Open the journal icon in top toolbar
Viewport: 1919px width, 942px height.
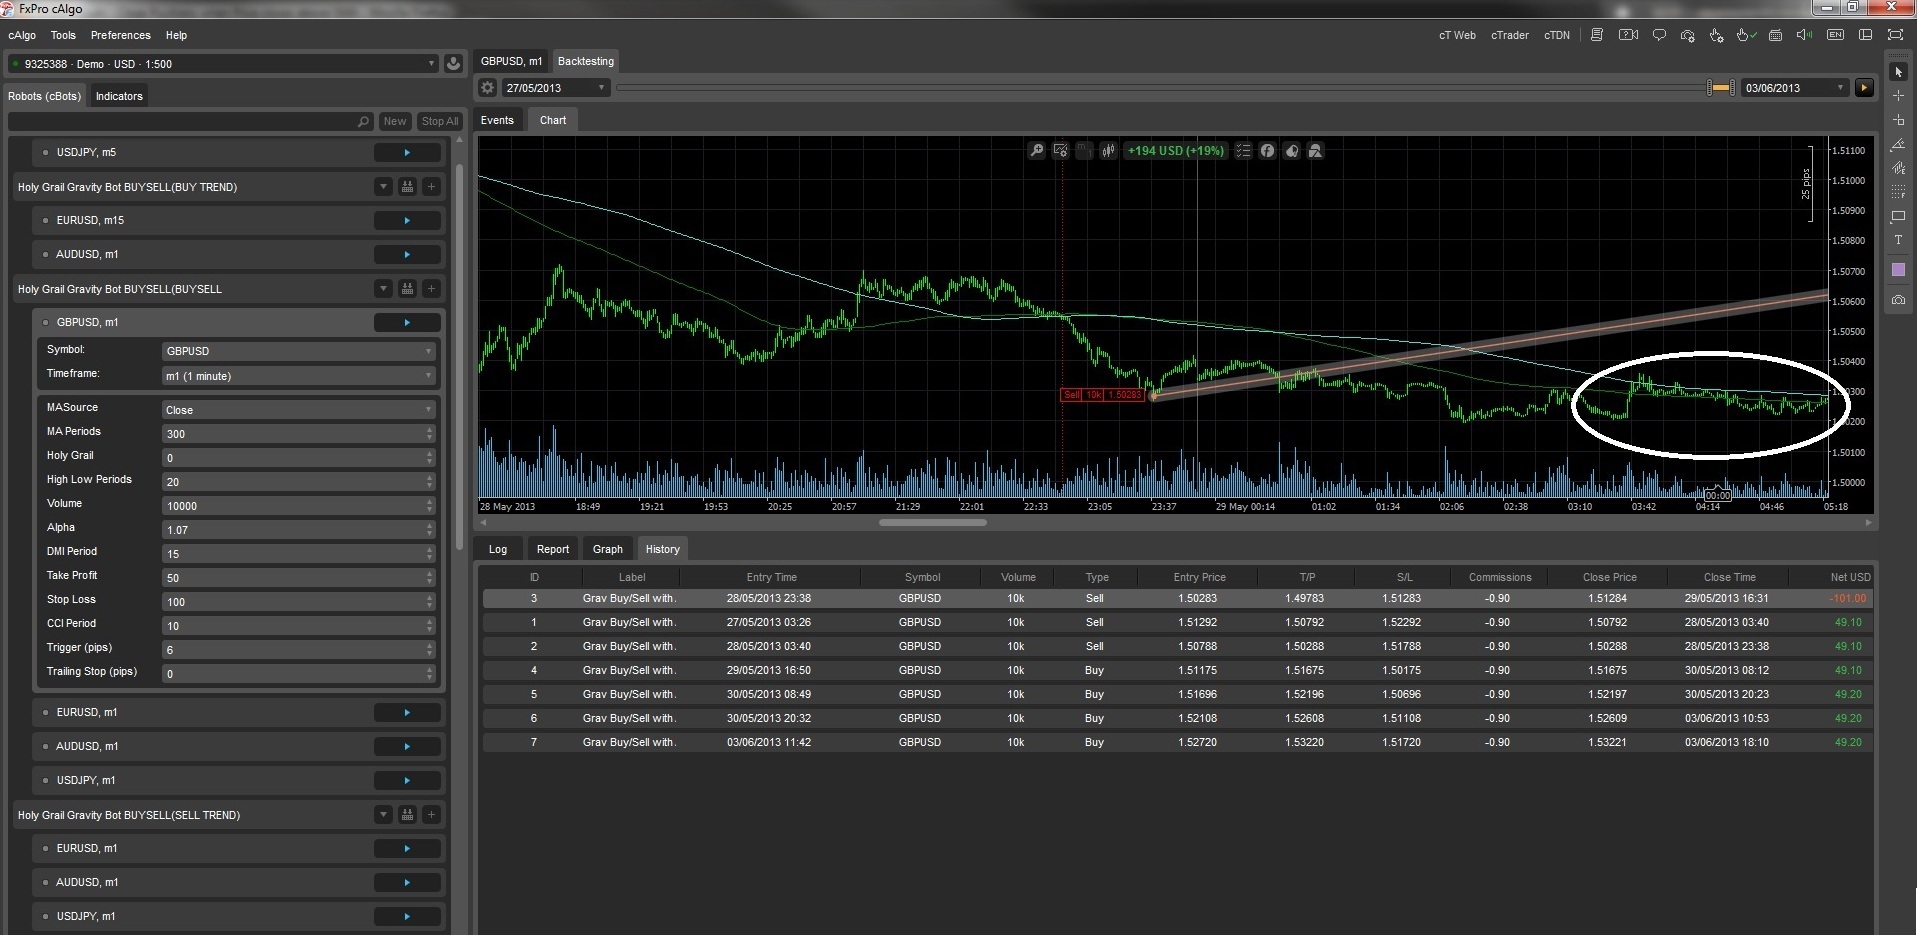coord(1597,35)
